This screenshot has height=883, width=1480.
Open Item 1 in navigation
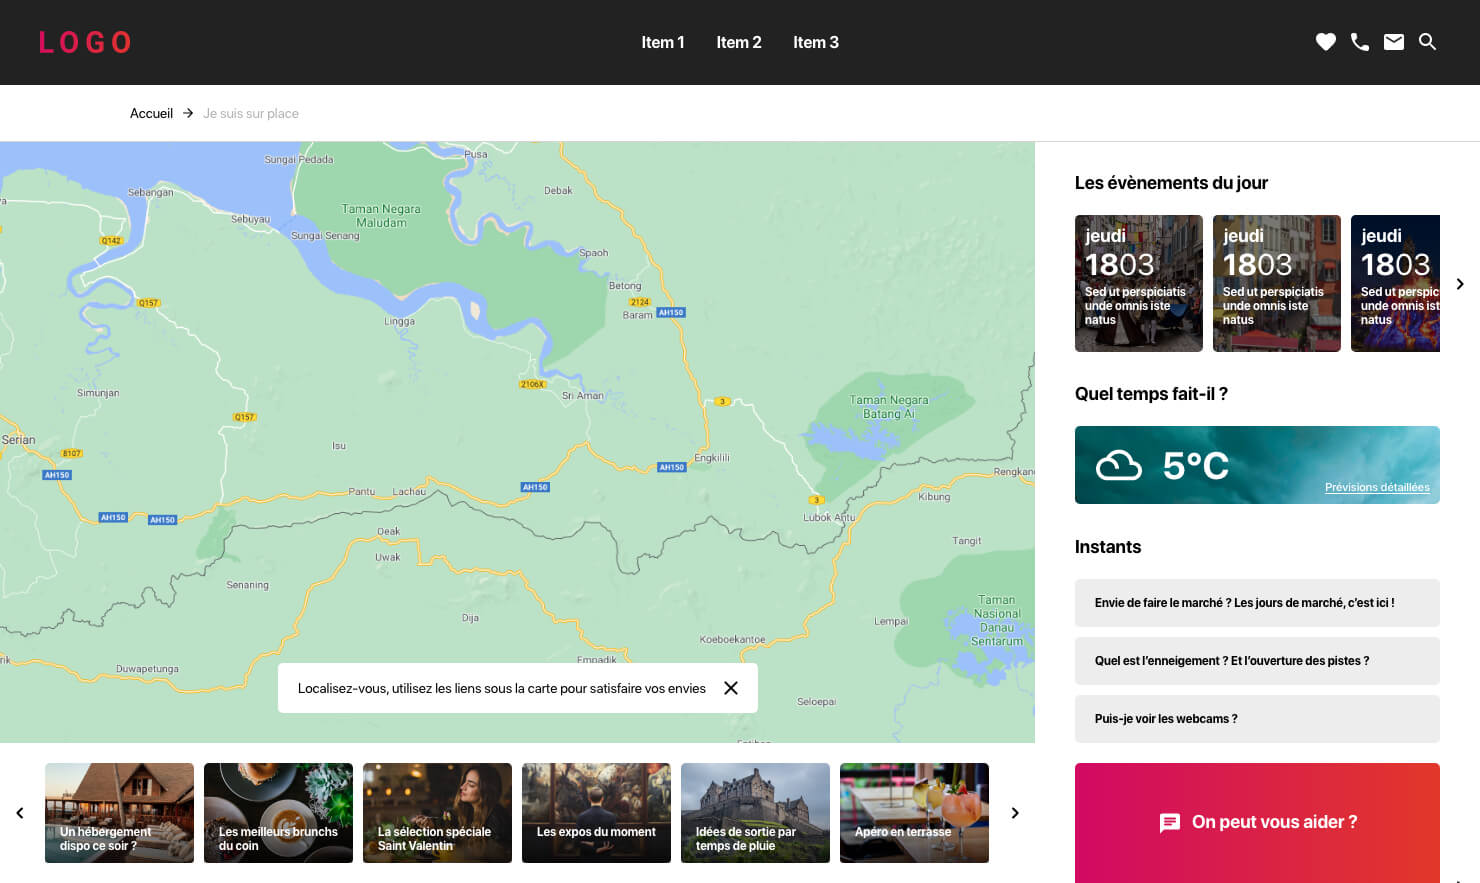click(x=663, y=42)
